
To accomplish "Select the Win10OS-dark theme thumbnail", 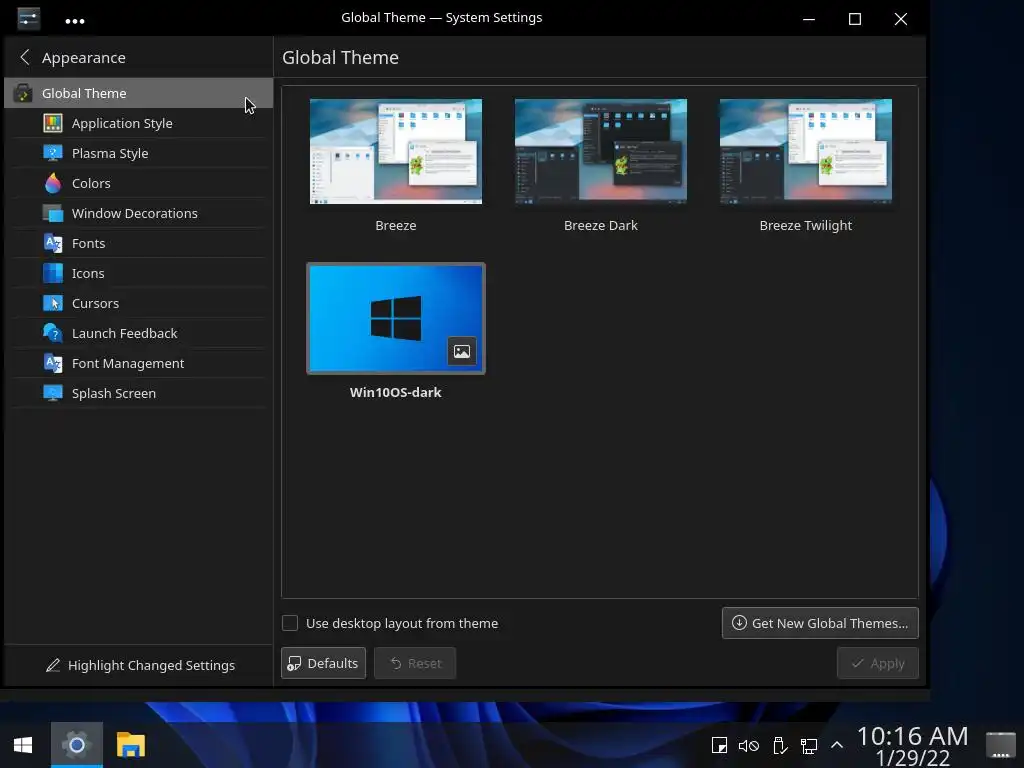I will [x=396, y=319].
